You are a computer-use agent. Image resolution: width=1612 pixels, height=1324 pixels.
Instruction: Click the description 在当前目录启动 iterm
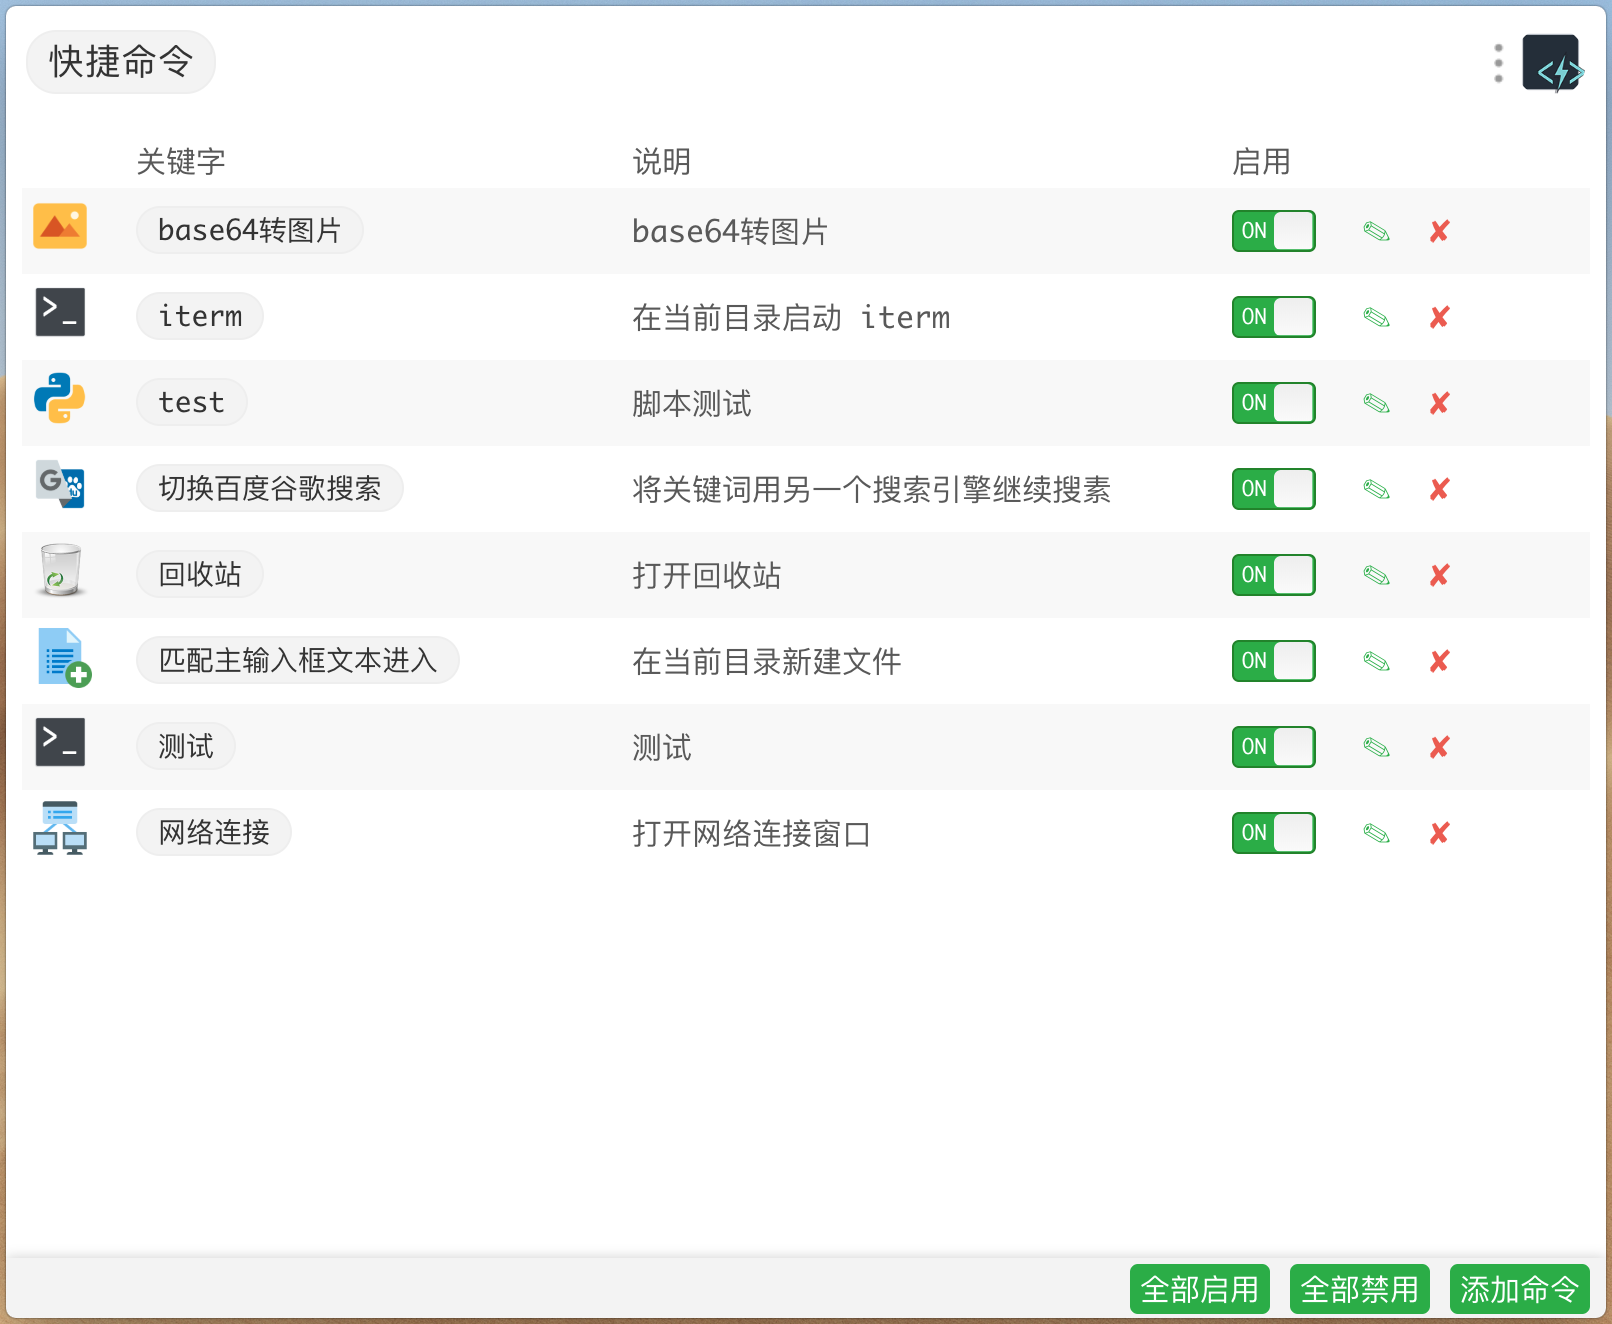tap(791, 318)
